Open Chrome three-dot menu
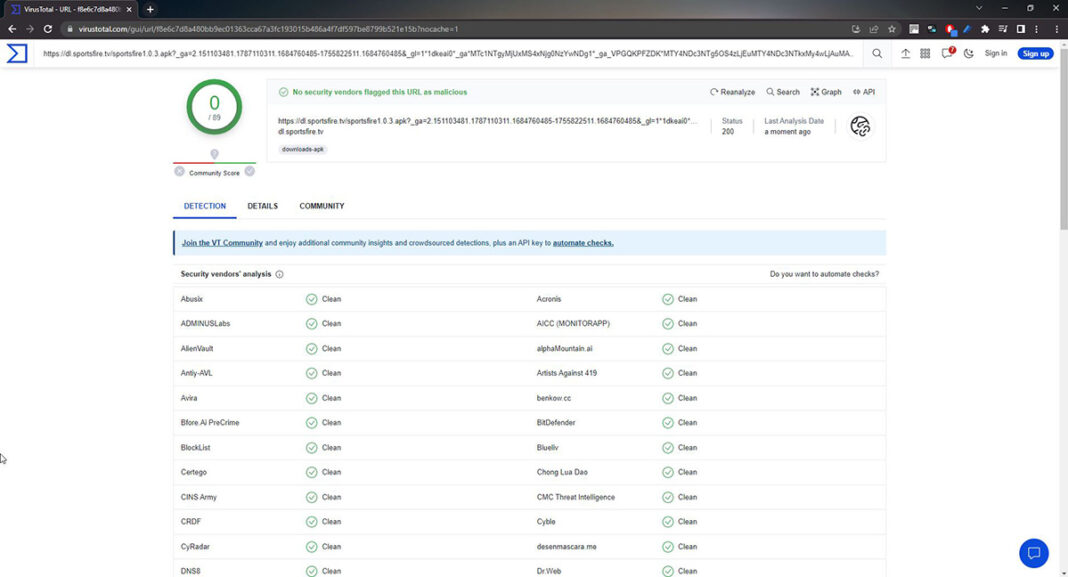1068x577 pixels. point(1057,29)
